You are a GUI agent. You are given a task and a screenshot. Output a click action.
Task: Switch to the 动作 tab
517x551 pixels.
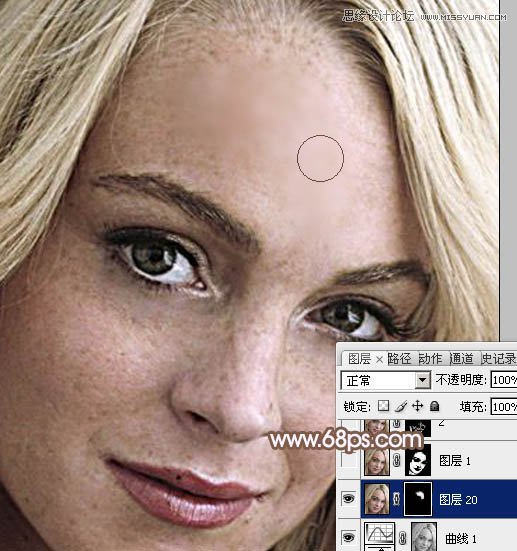(x=430, y=359)
